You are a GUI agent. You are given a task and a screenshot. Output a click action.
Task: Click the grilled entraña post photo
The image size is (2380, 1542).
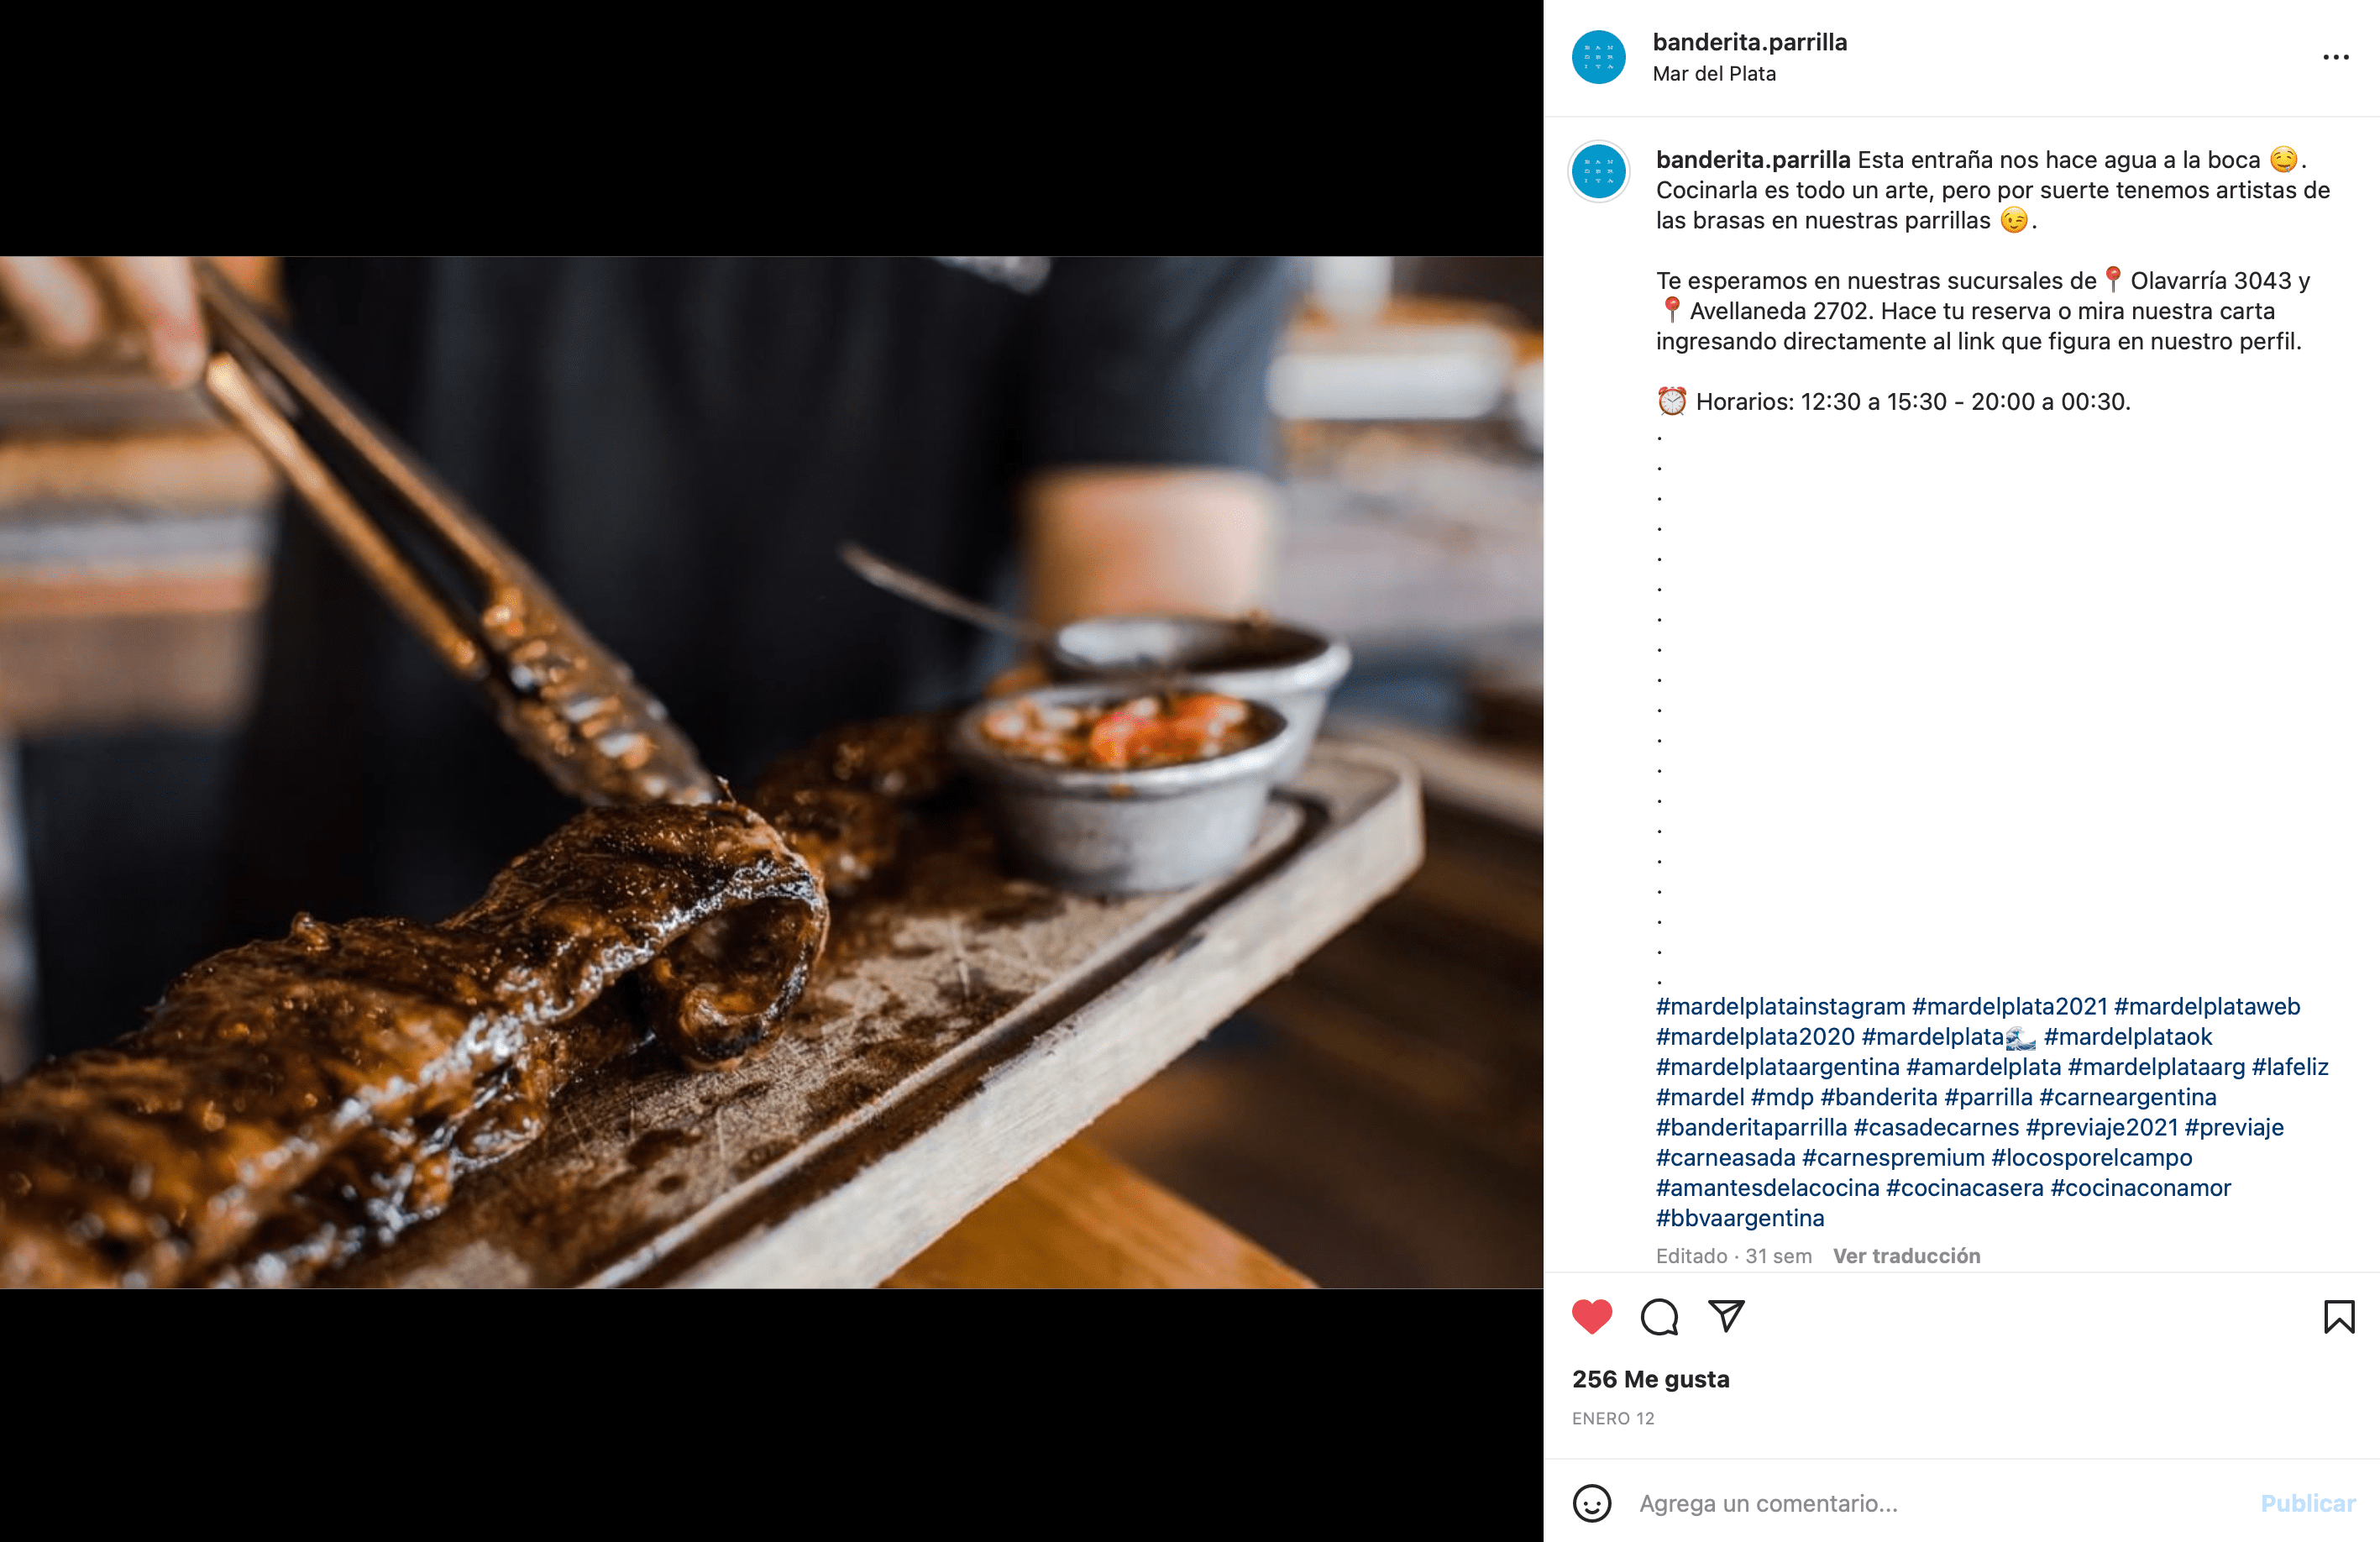(771, 772)
